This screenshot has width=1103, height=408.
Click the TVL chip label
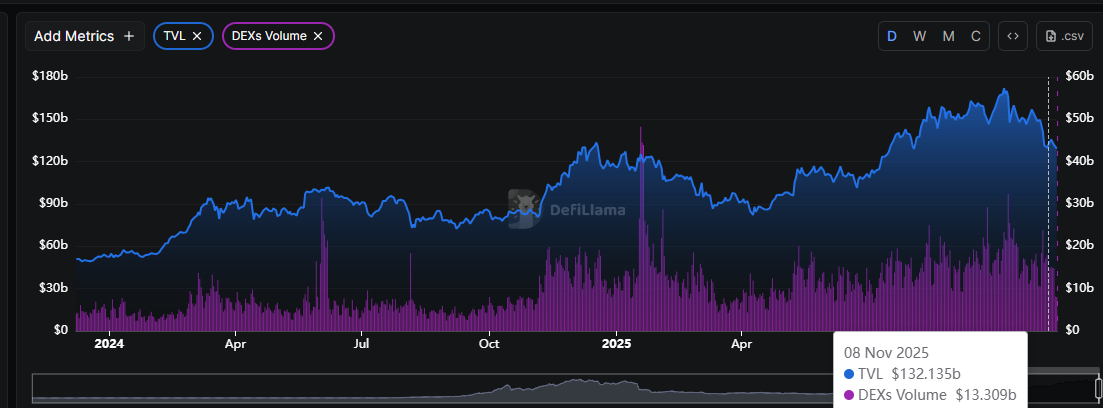[174, 36]
